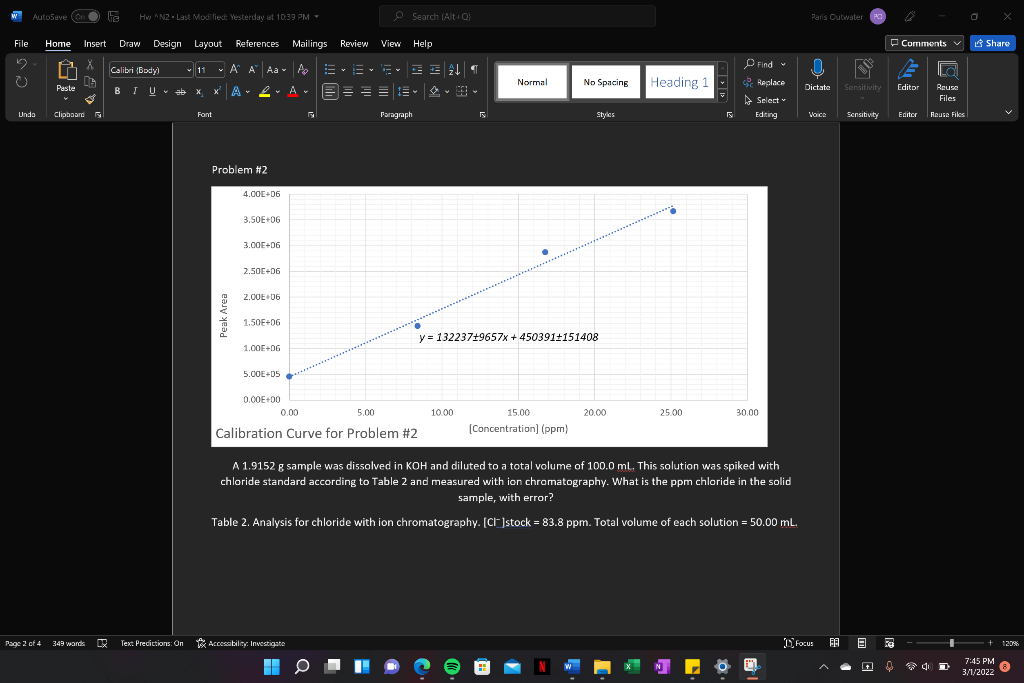The image size is (1024, 683).
Task: Enable Bold formatting
Action: [117, 90]
